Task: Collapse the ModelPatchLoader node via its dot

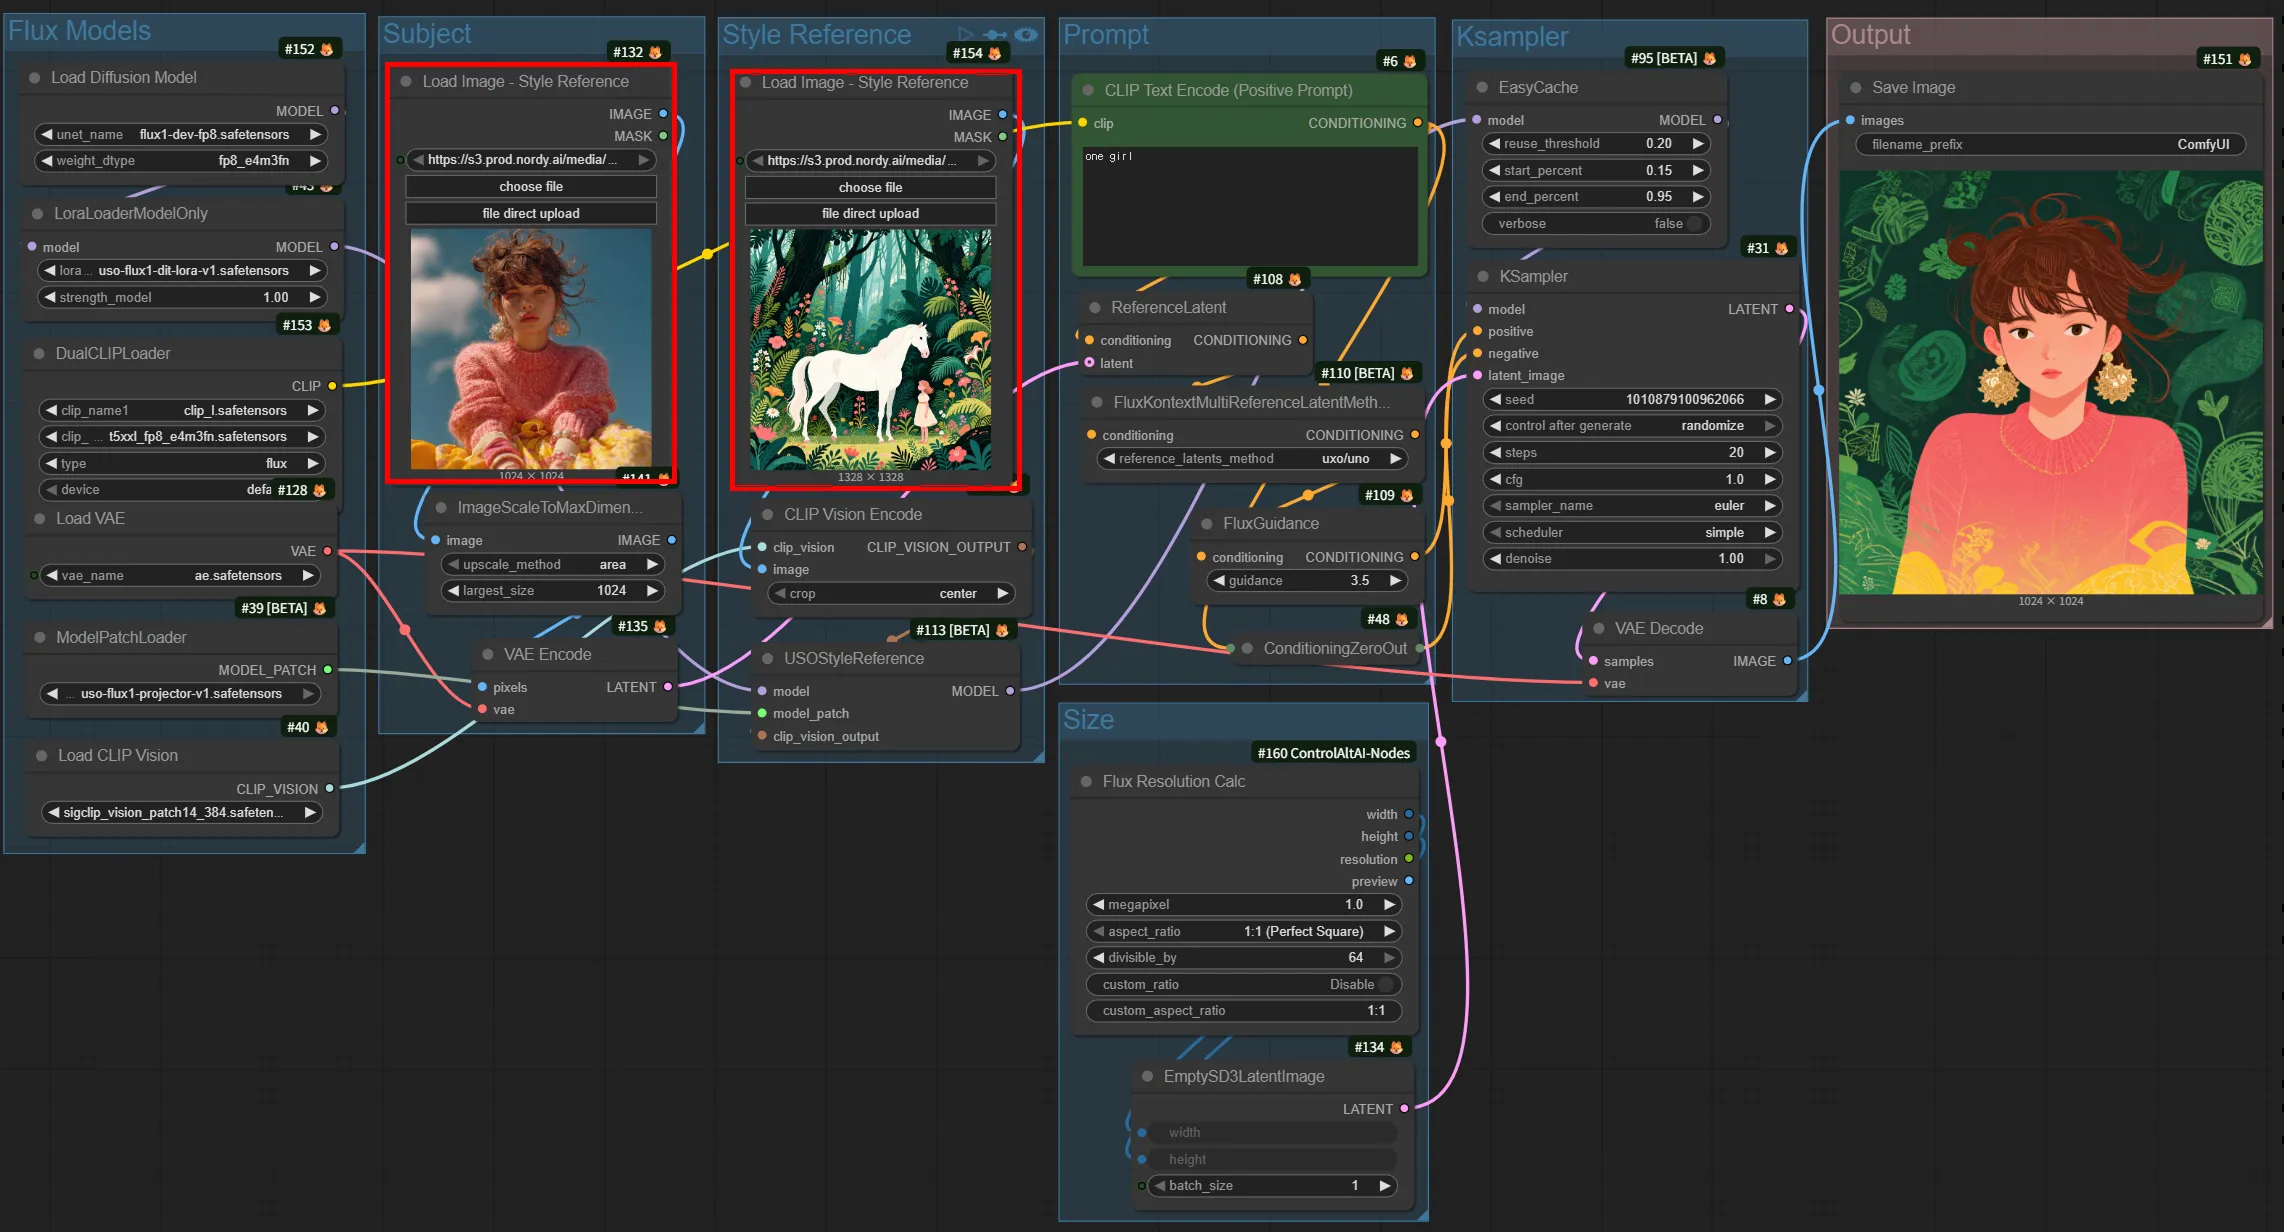Action: tap(40, 638)
